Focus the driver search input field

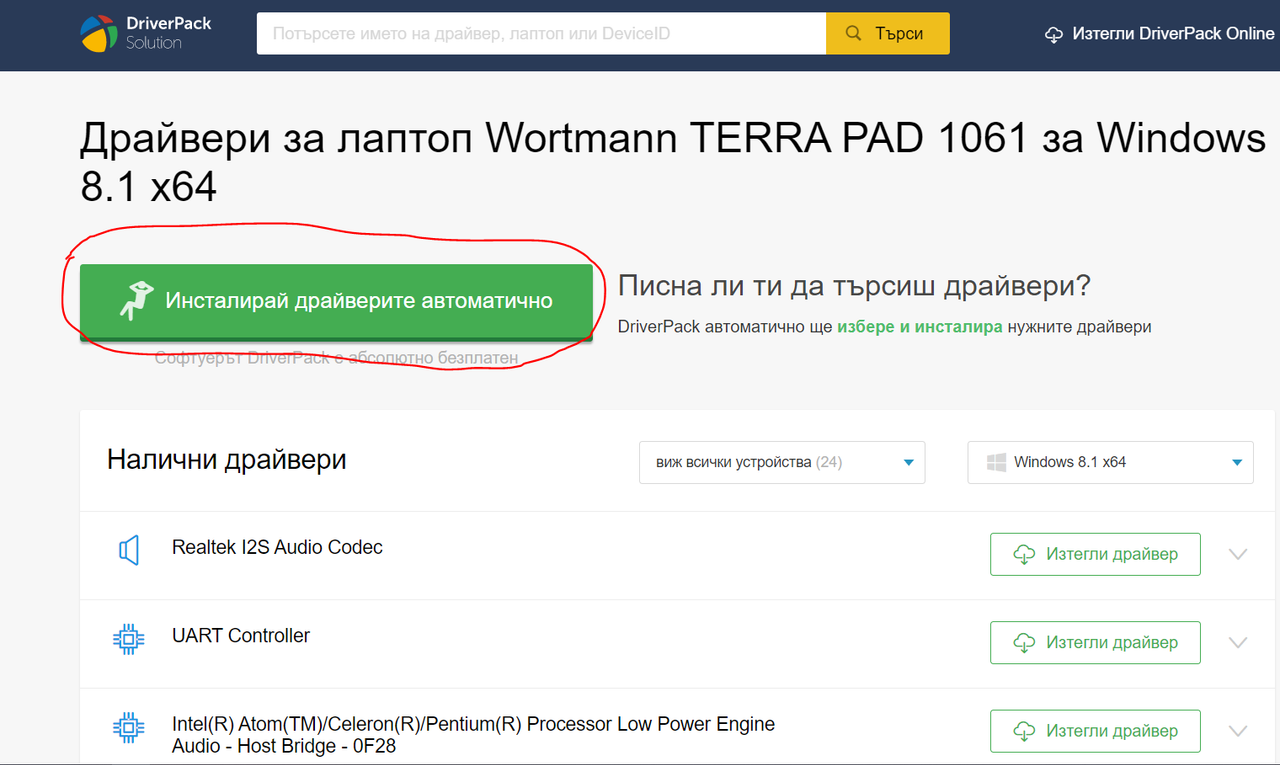click(541, 34)
